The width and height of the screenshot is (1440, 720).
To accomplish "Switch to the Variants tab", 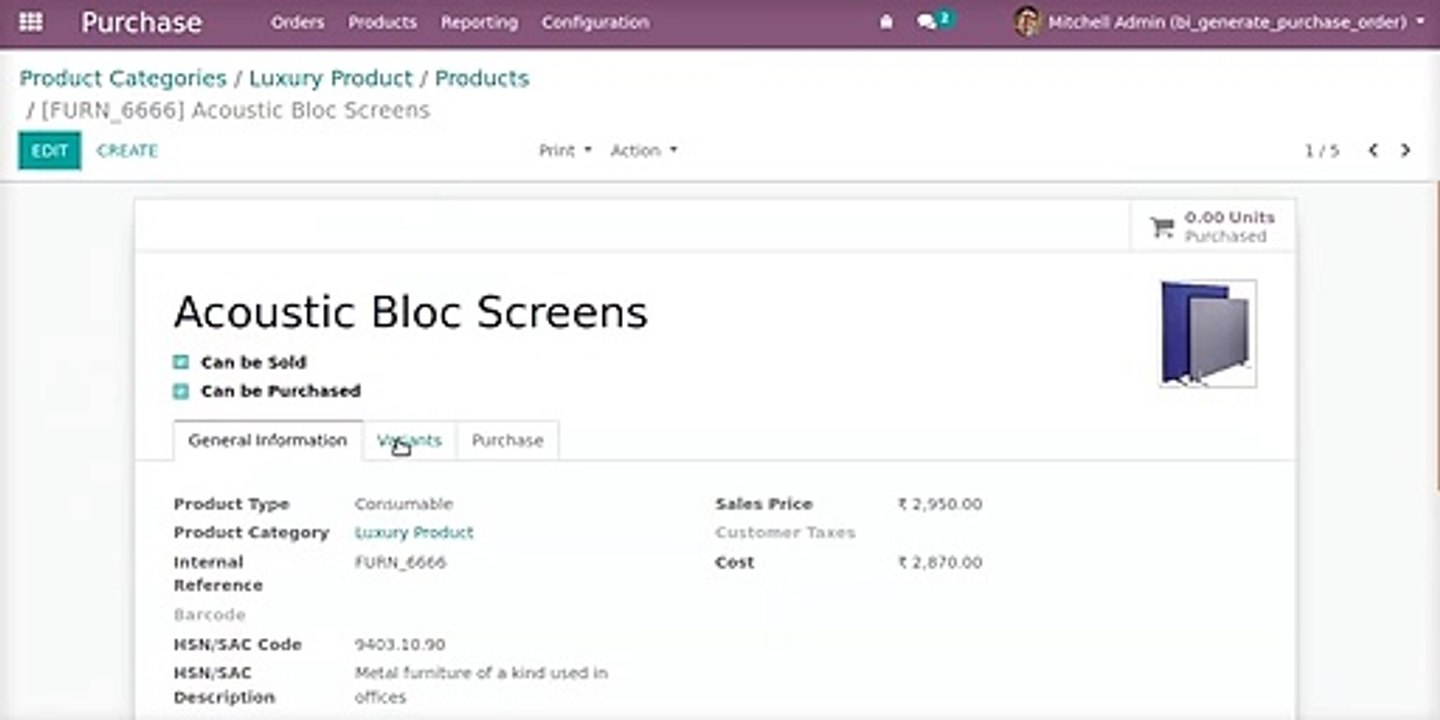I will point(409,440).
